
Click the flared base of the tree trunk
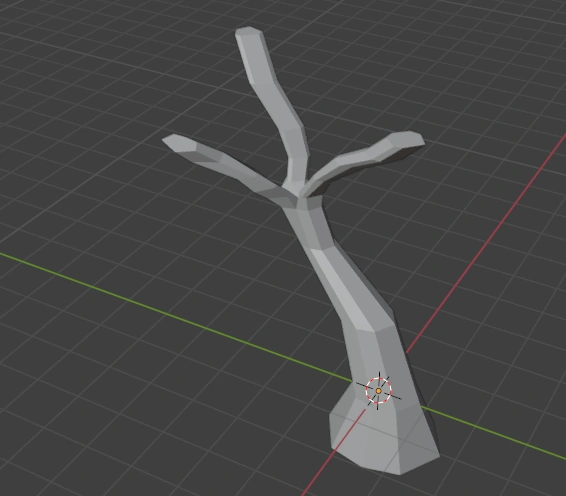[384, 439]
